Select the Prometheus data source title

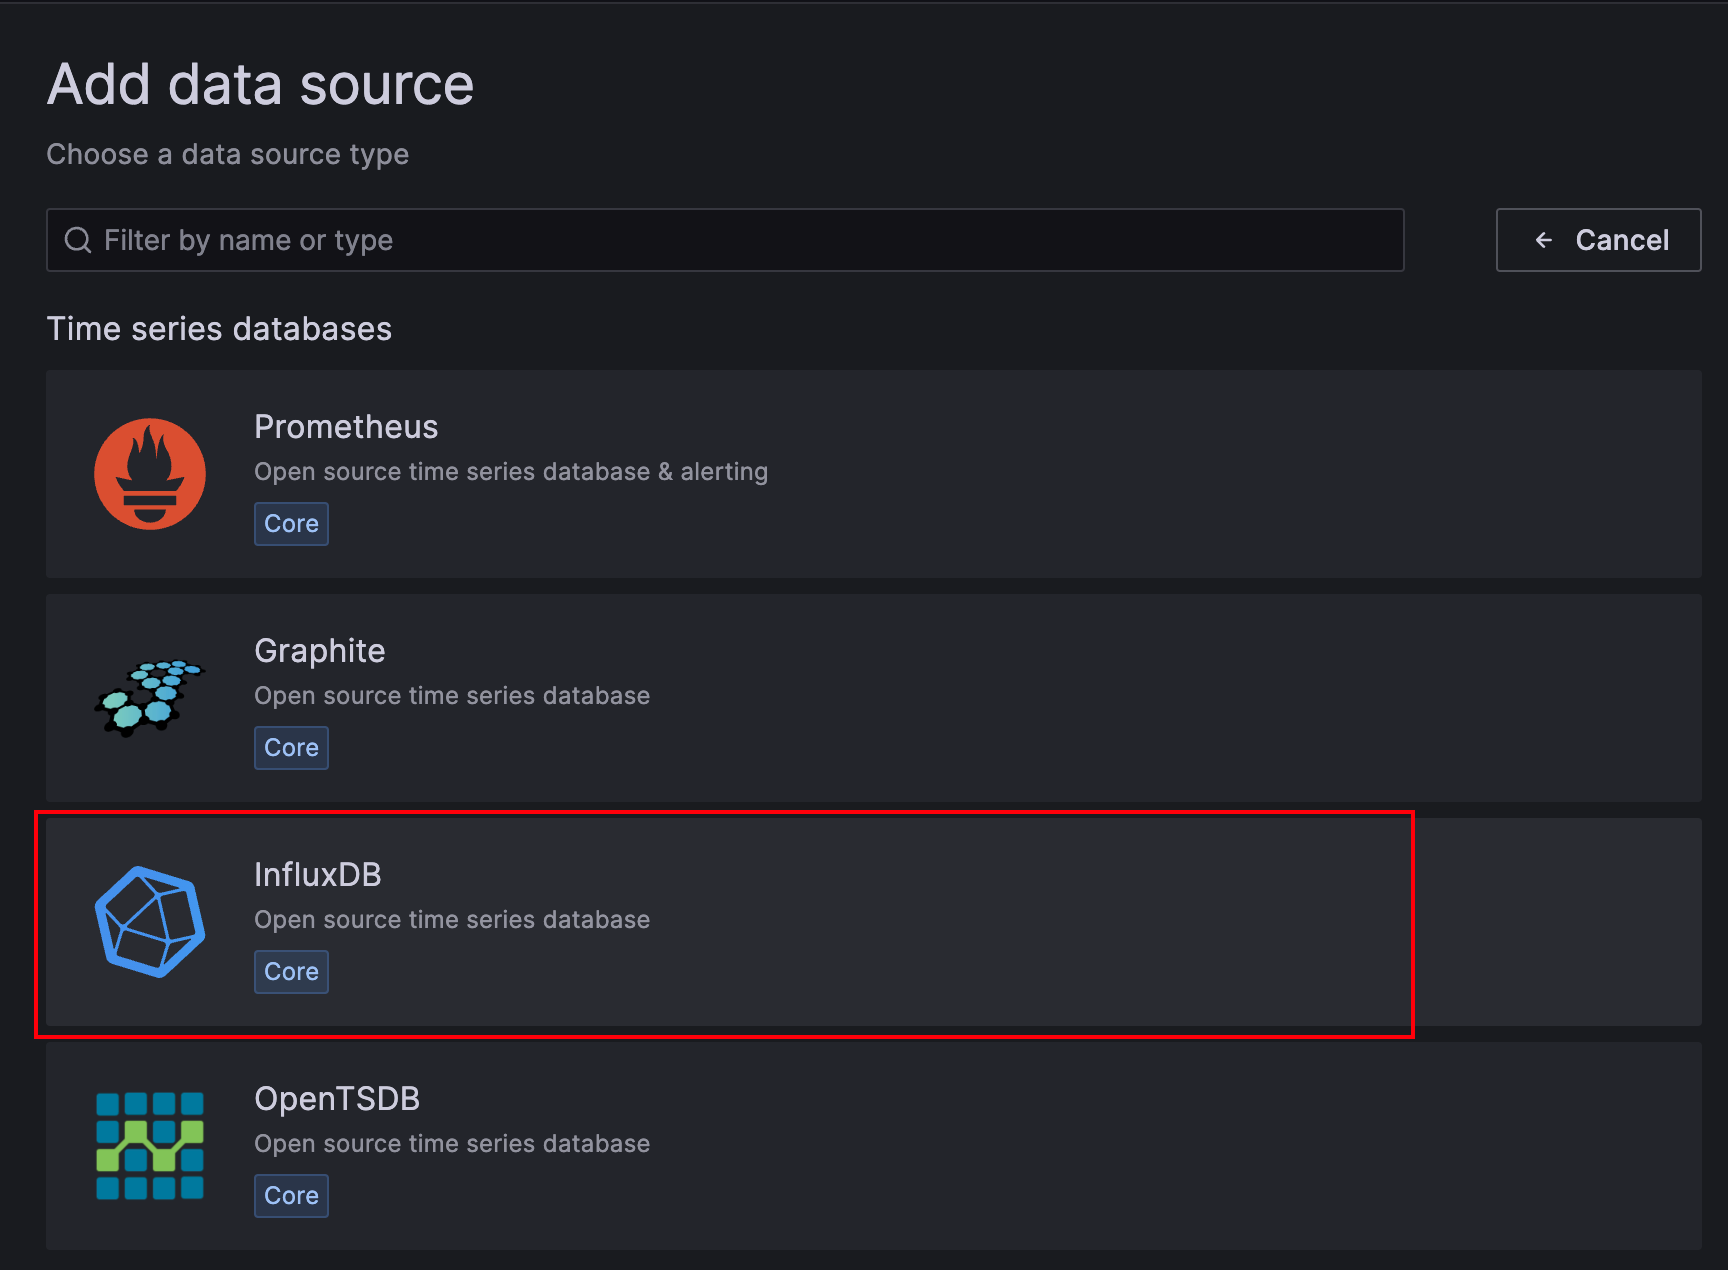click(x=346, y=427)
